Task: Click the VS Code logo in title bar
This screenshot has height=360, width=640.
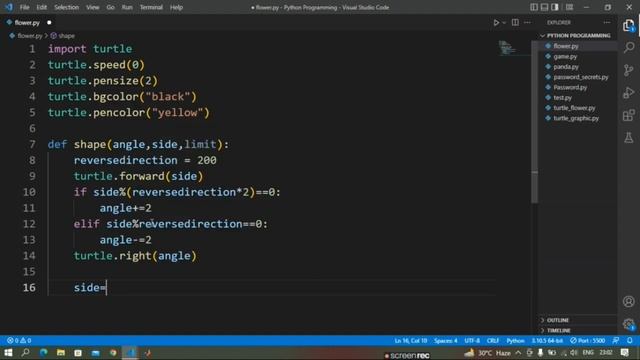Action: pyautogui.click(x=9, y=7)
